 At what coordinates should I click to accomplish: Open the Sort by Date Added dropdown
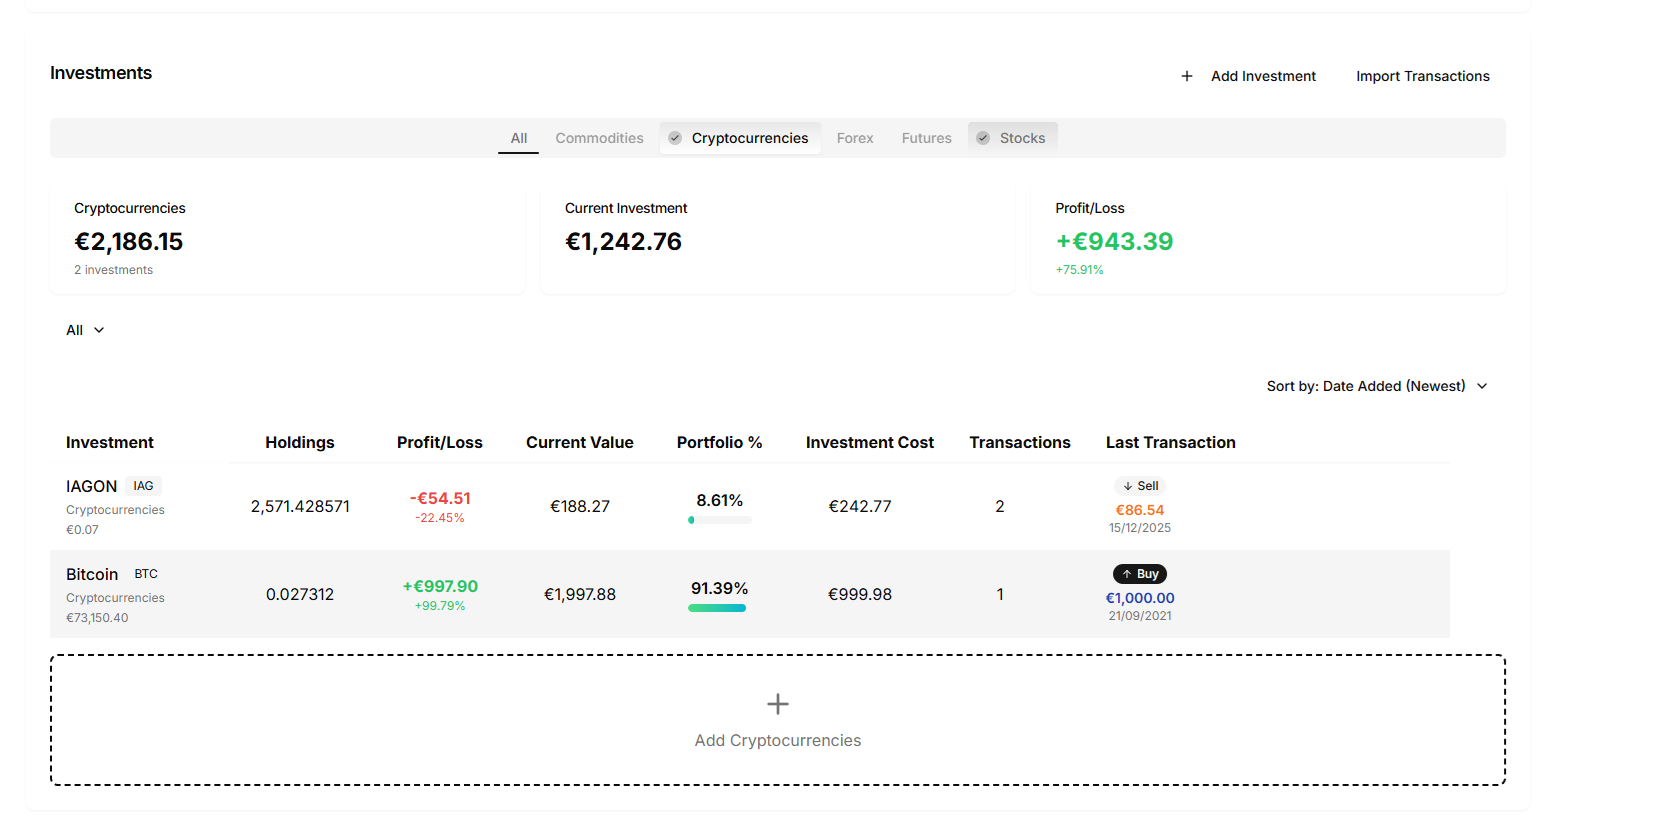click(1365, 386)
